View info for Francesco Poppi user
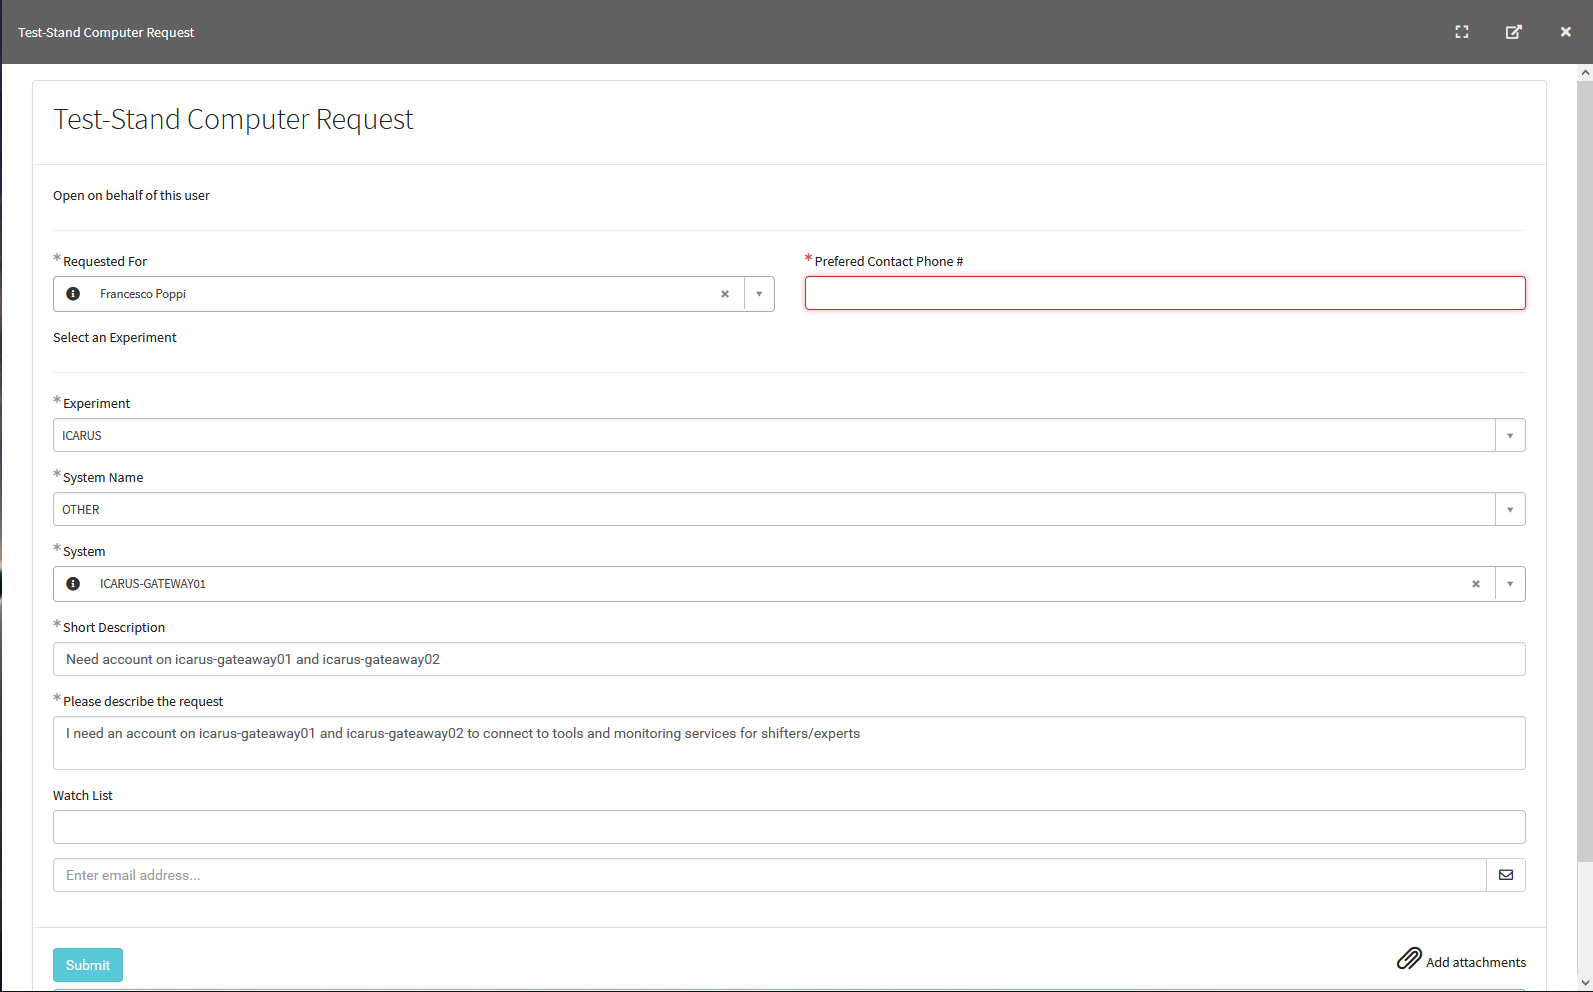The width and height of the screenshot is (1593, 992). tap(73, 294)
